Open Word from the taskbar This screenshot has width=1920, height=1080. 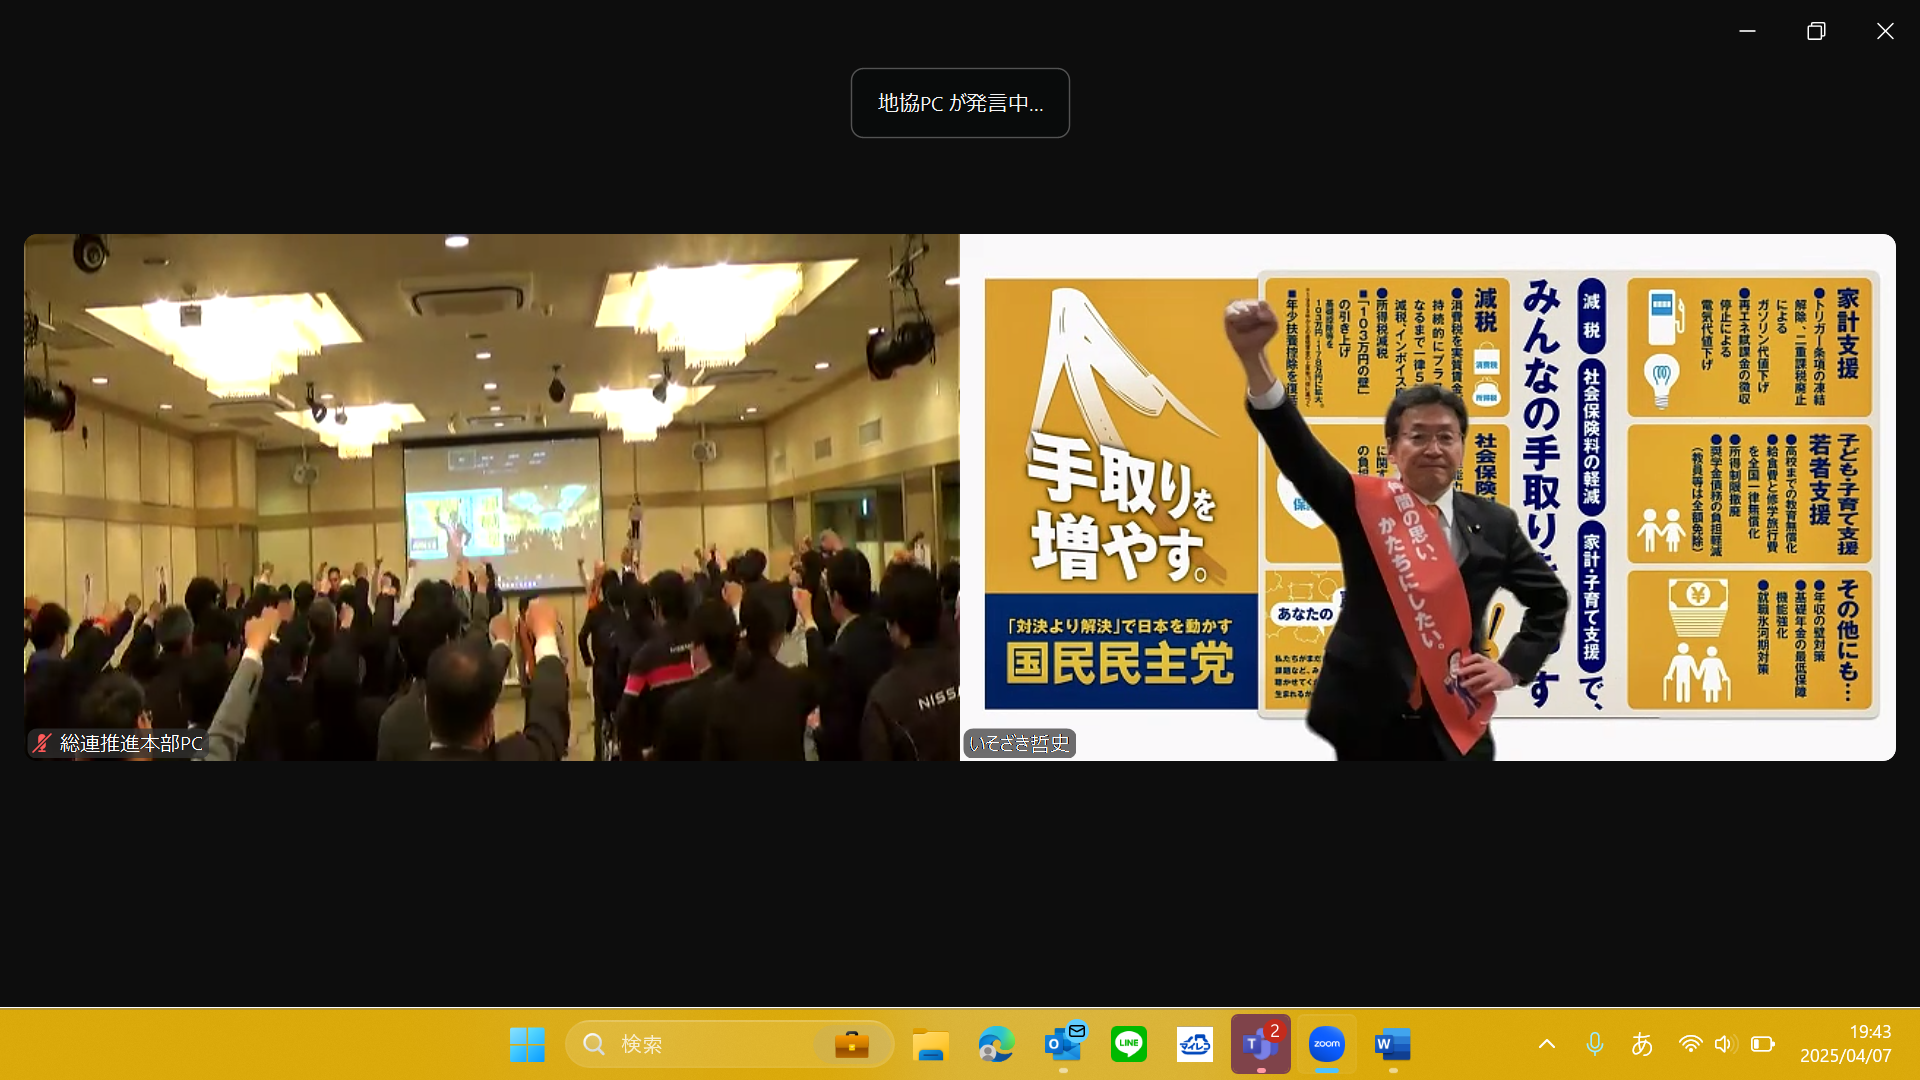pos(1392,1044)
